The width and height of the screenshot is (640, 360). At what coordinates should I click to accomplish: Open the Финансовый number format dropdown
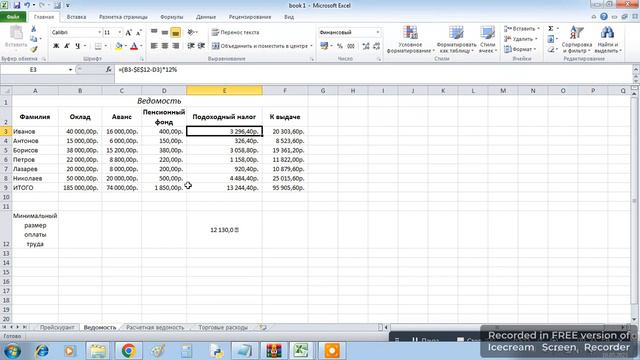pos(378,32)
